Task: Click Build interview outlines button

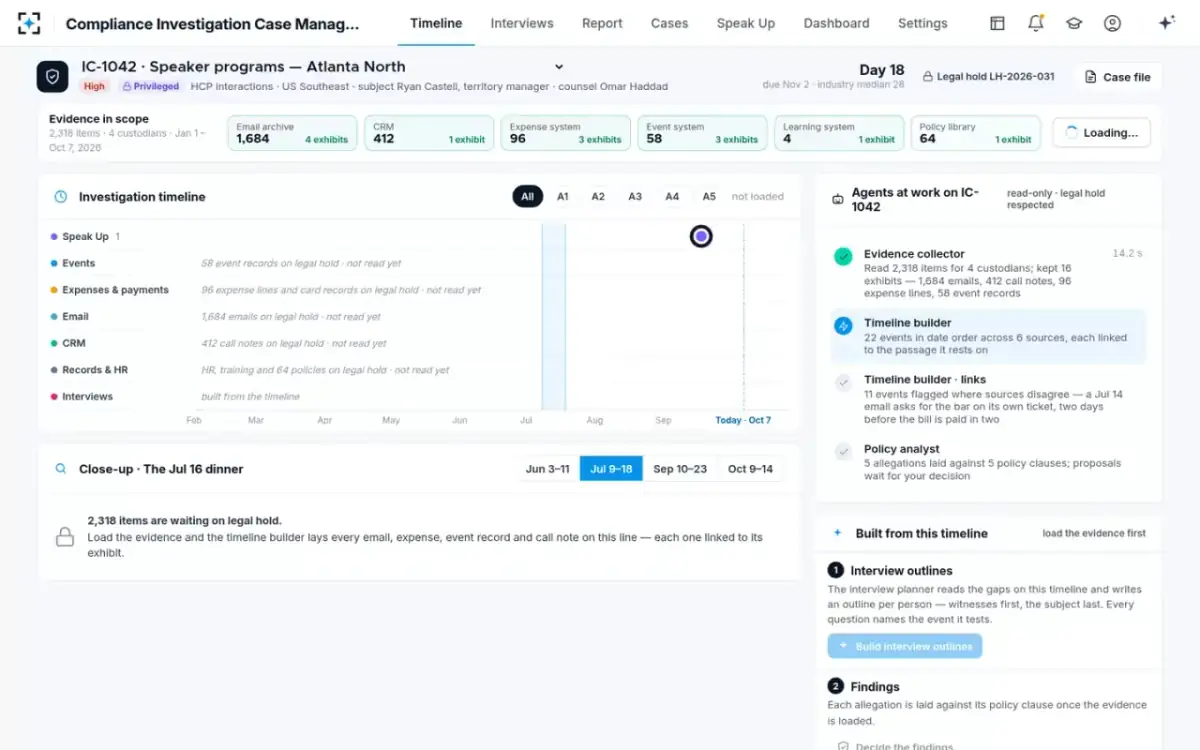Action: 905,646
